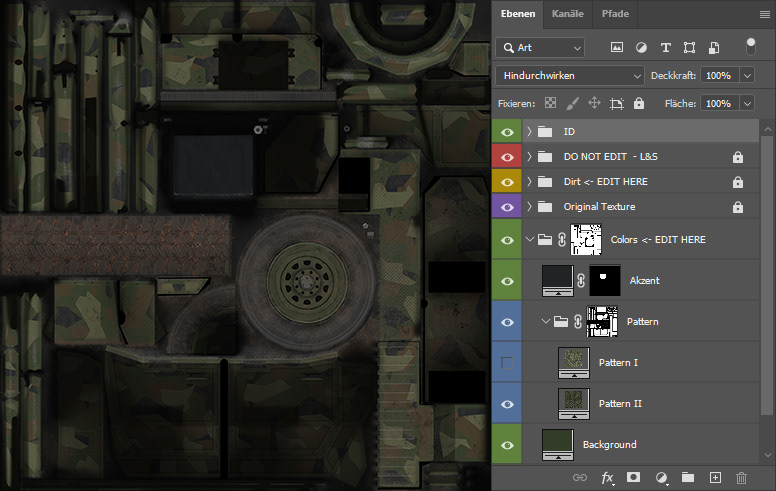Image resolution: width=776 pixels, height=491 pixels.
Task: Hide the Original Texture group
Action: [x=507, y=207]
